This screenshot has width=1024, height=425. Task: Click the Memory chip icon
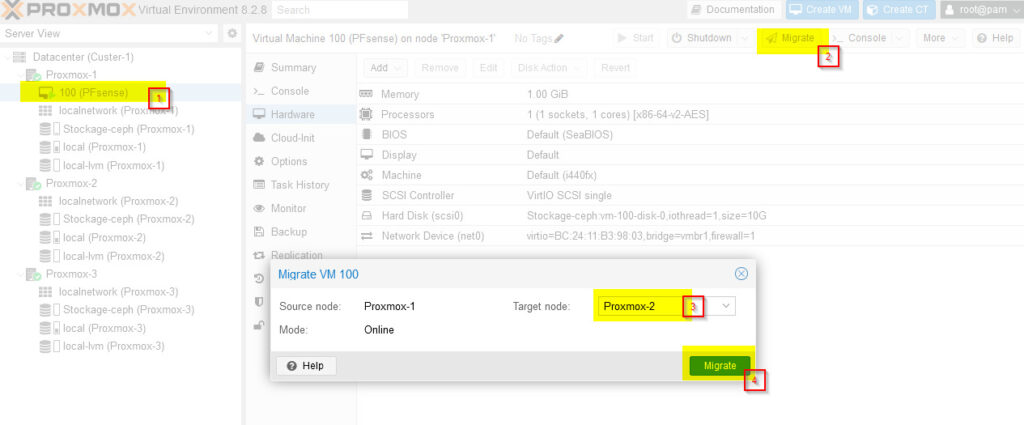pos(366,94)
